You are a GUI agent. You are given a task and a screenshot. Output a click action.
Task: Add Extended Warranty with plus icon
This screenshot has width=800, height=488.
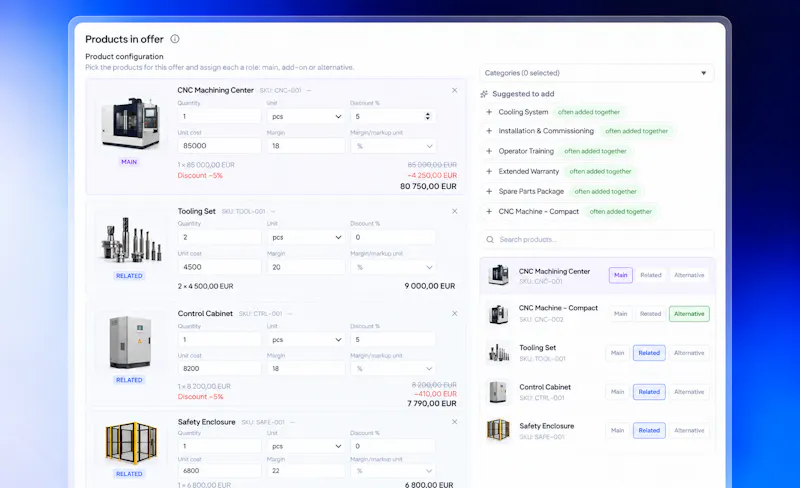pyautogui.click(x=489, y=172)
